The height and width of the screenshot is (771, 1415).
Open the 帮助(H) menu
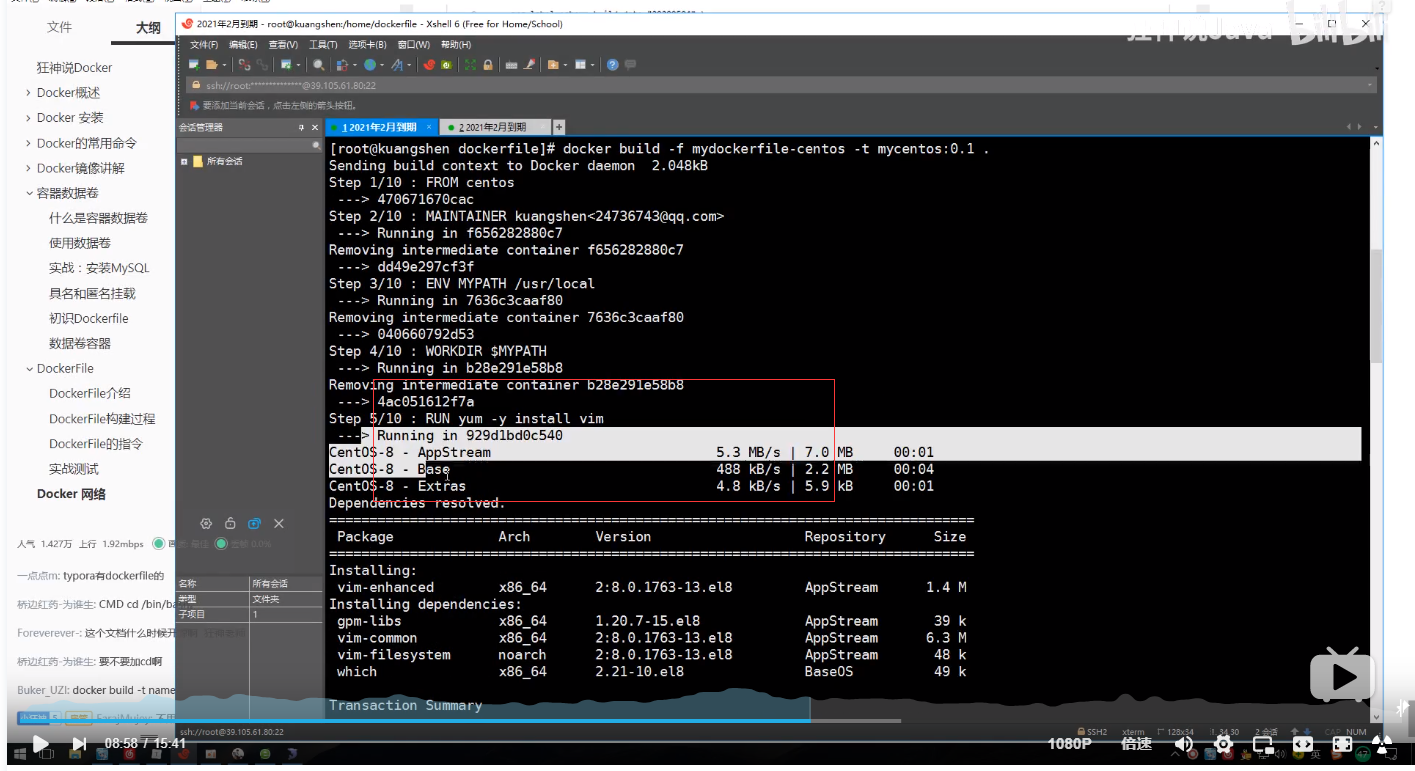456,45
